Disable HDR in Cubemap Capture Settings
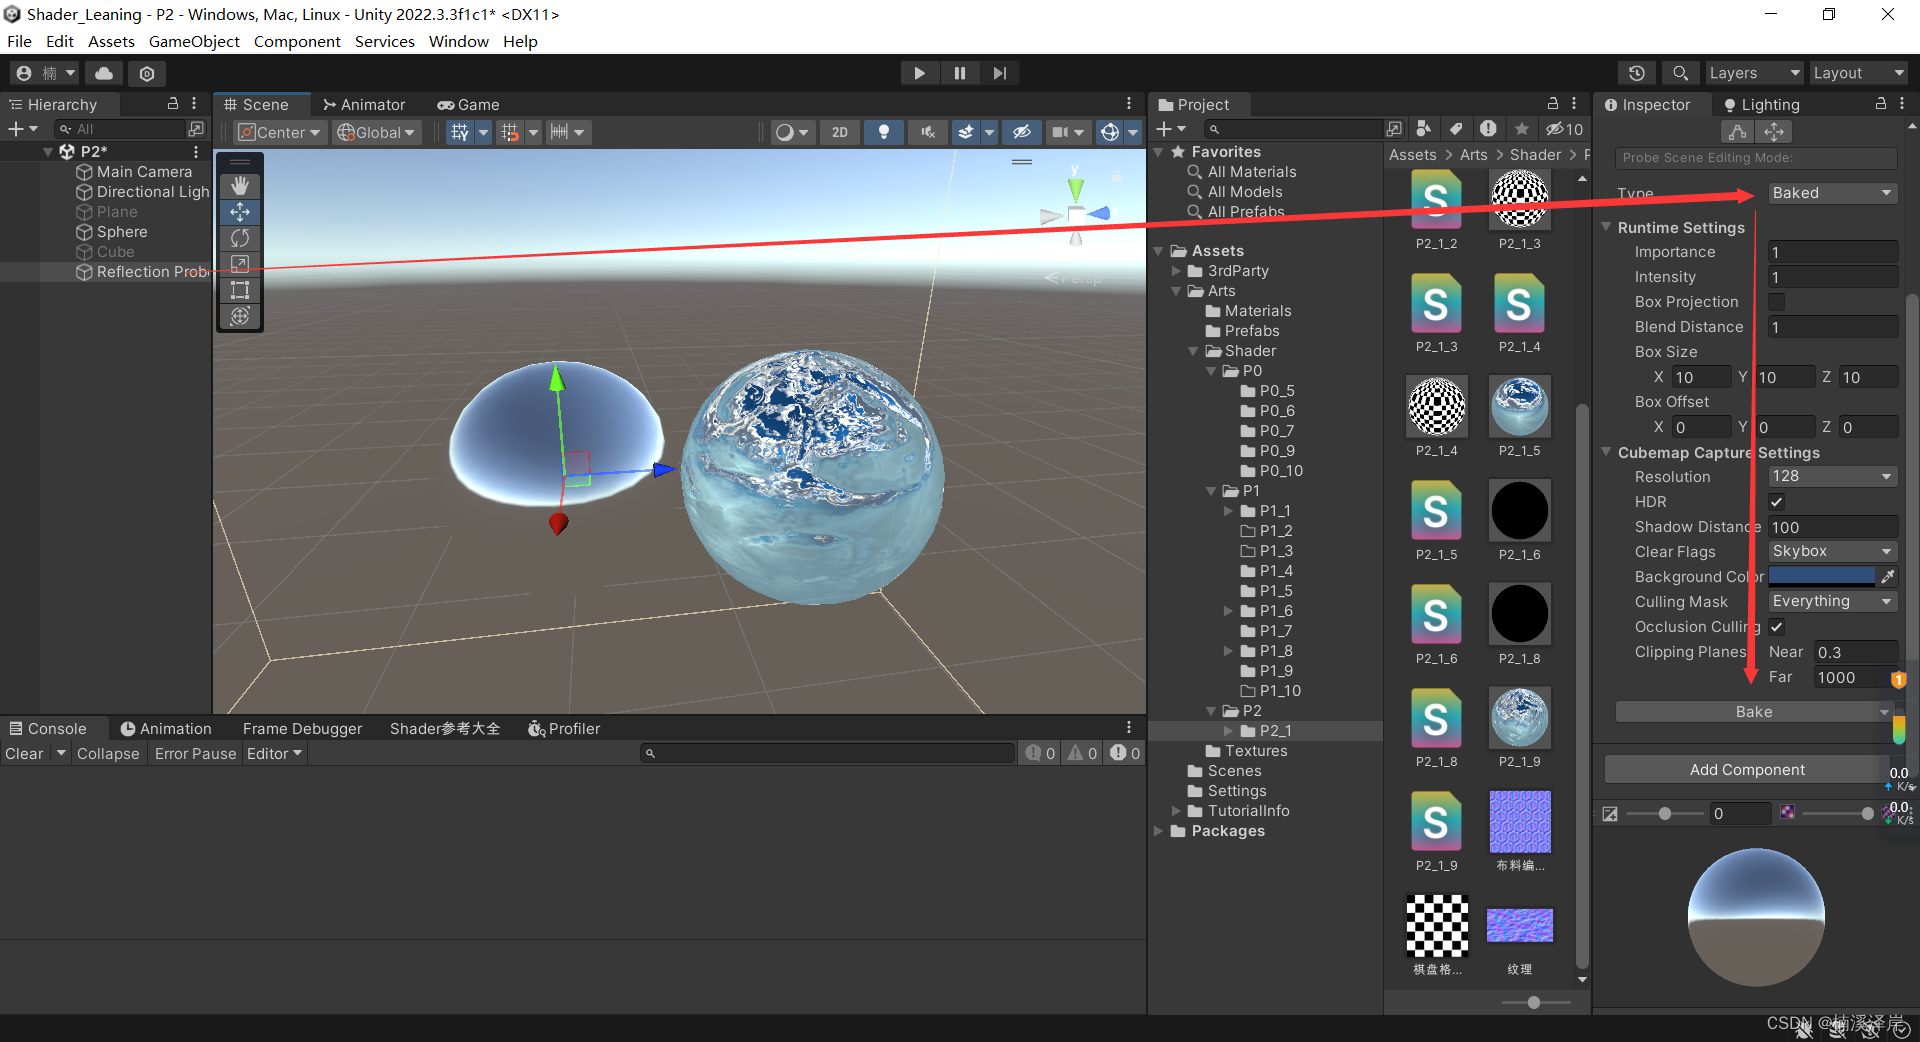This screenshot has width=1920, height=1042. (1776, 501)
